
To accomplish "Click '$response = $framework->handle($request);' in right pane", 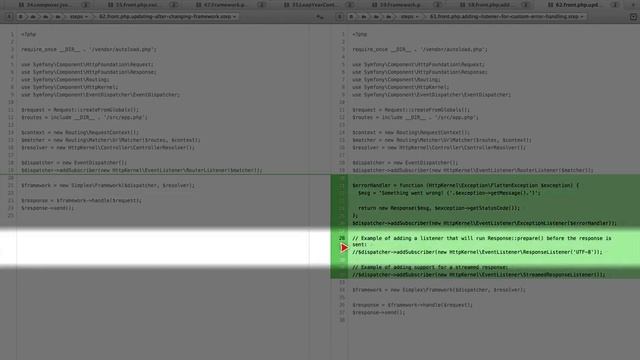I will 412,305.
